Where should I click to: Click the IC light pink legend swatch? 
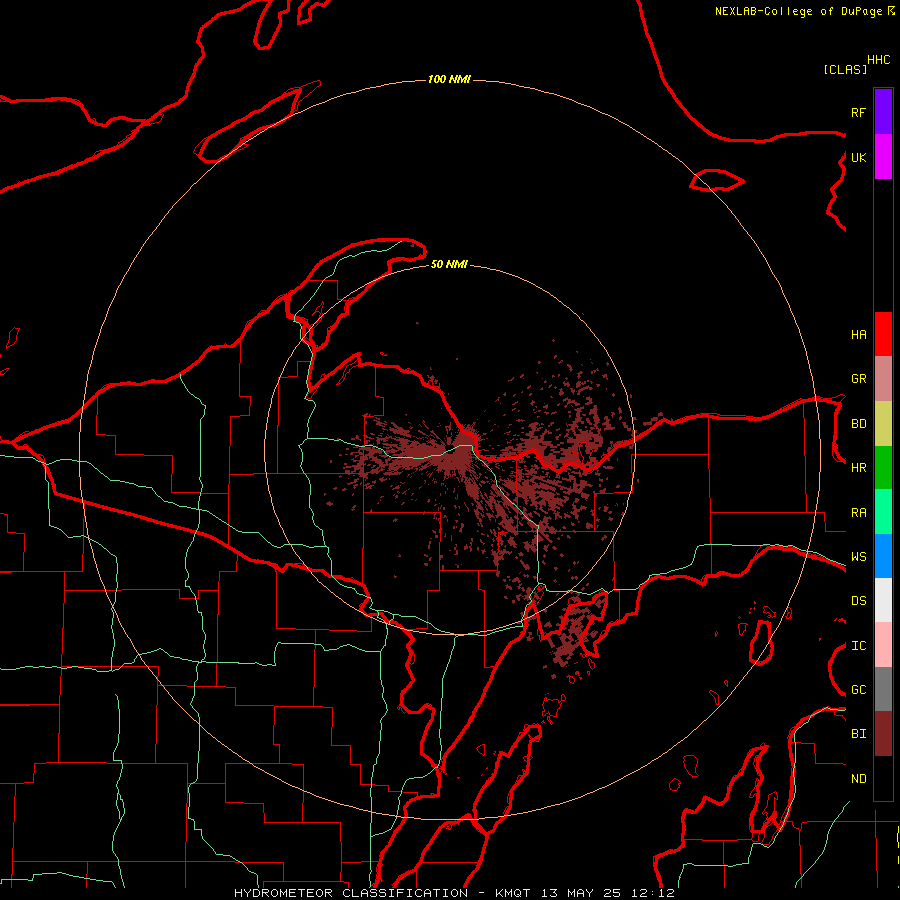883,645
